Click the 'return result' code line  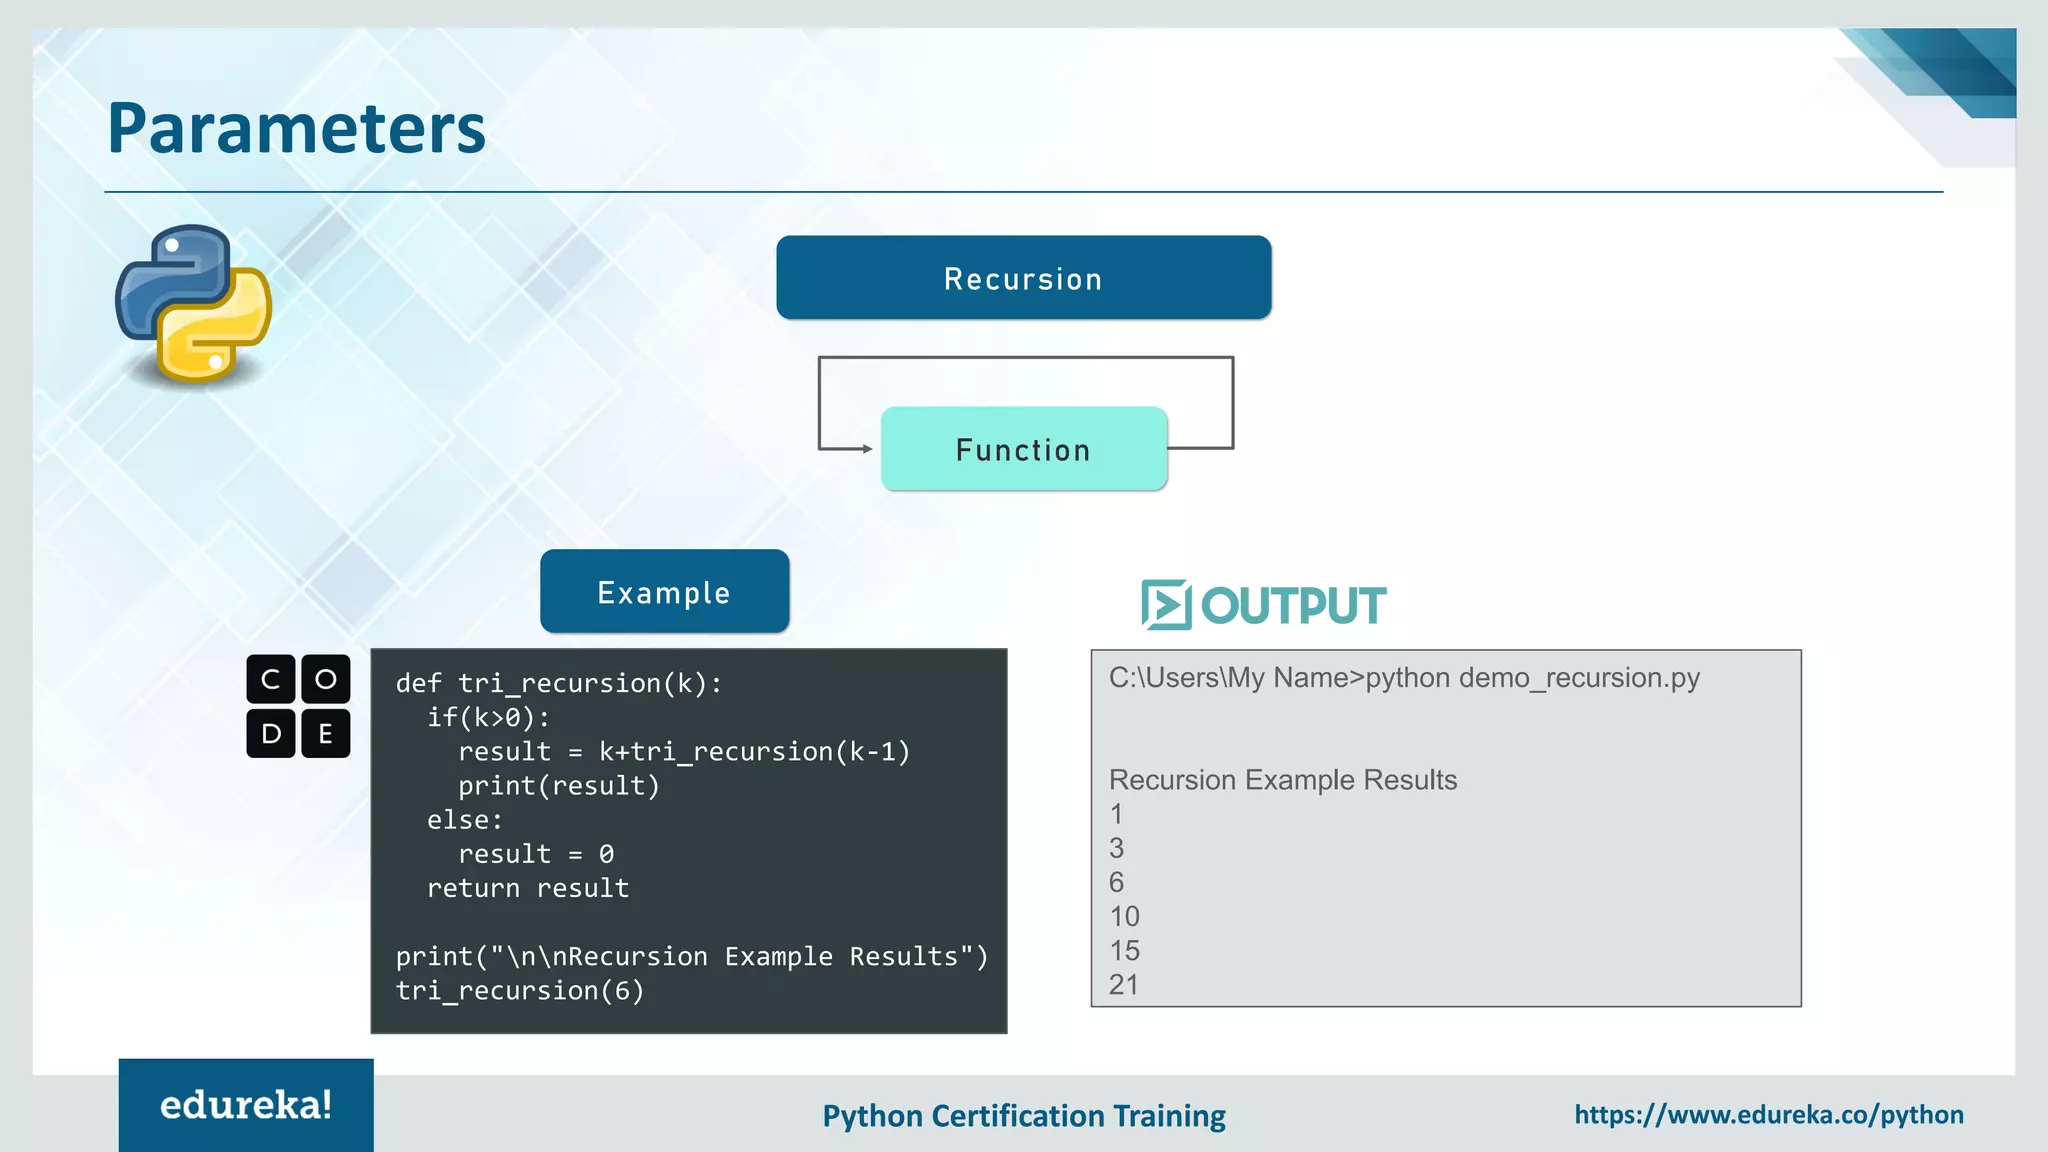click(x=528, y=888)
